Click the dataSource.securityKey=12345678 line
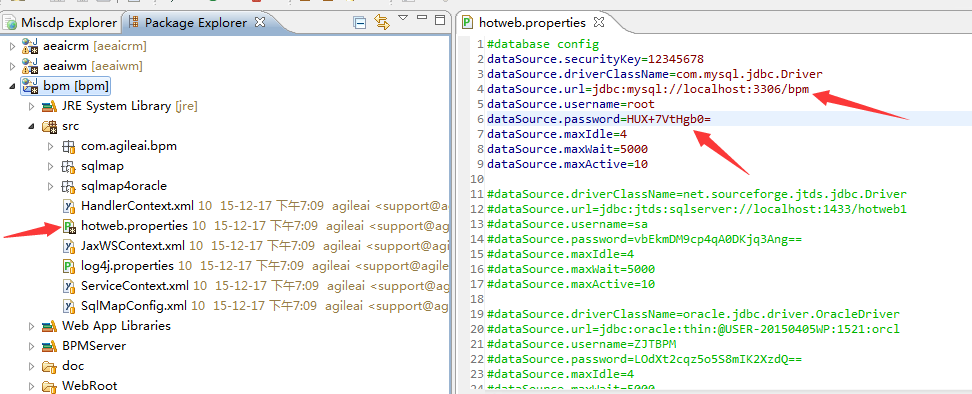The image size is (972, 394). coord(595,59)
